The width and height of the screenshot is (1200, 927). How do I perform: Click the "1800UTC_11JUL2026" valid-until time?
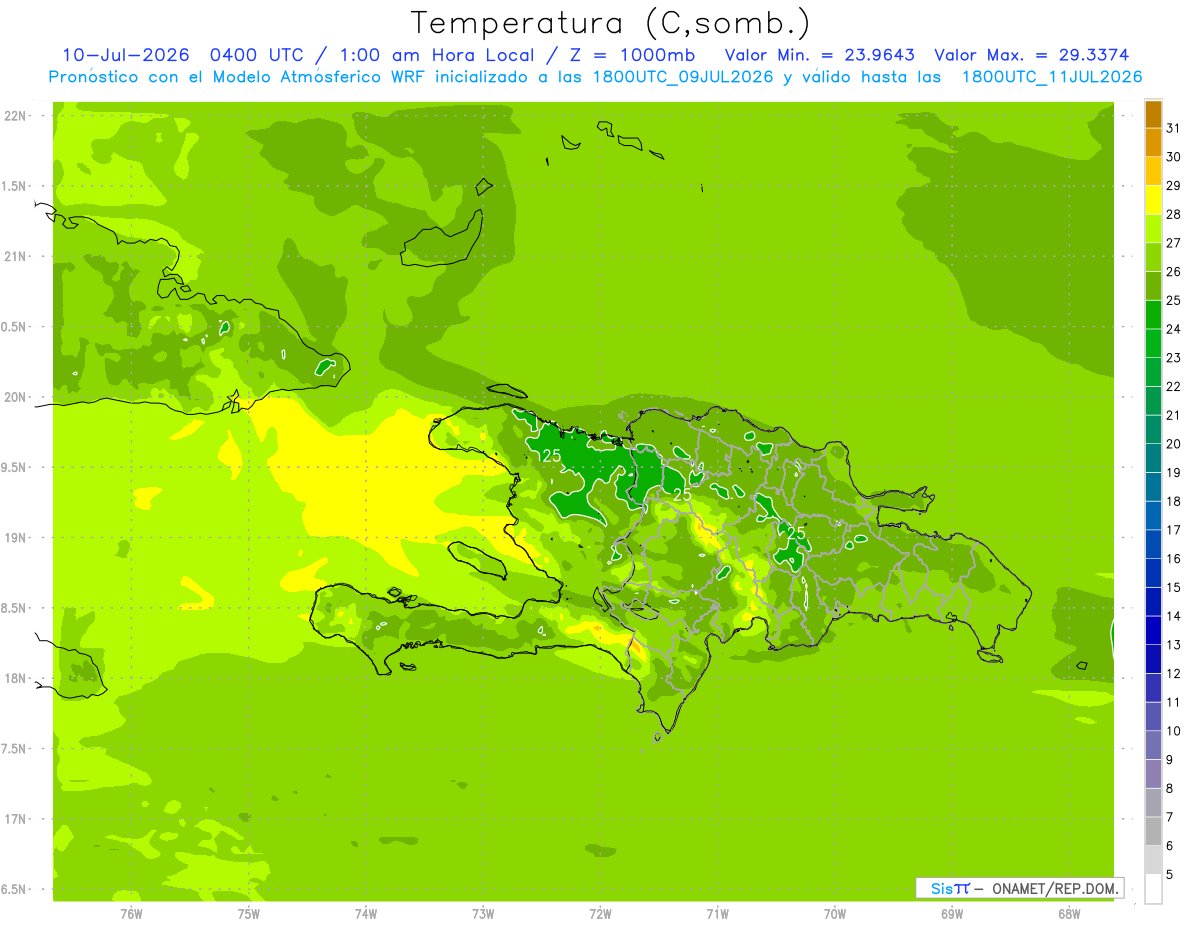(x=1052, y=77)
